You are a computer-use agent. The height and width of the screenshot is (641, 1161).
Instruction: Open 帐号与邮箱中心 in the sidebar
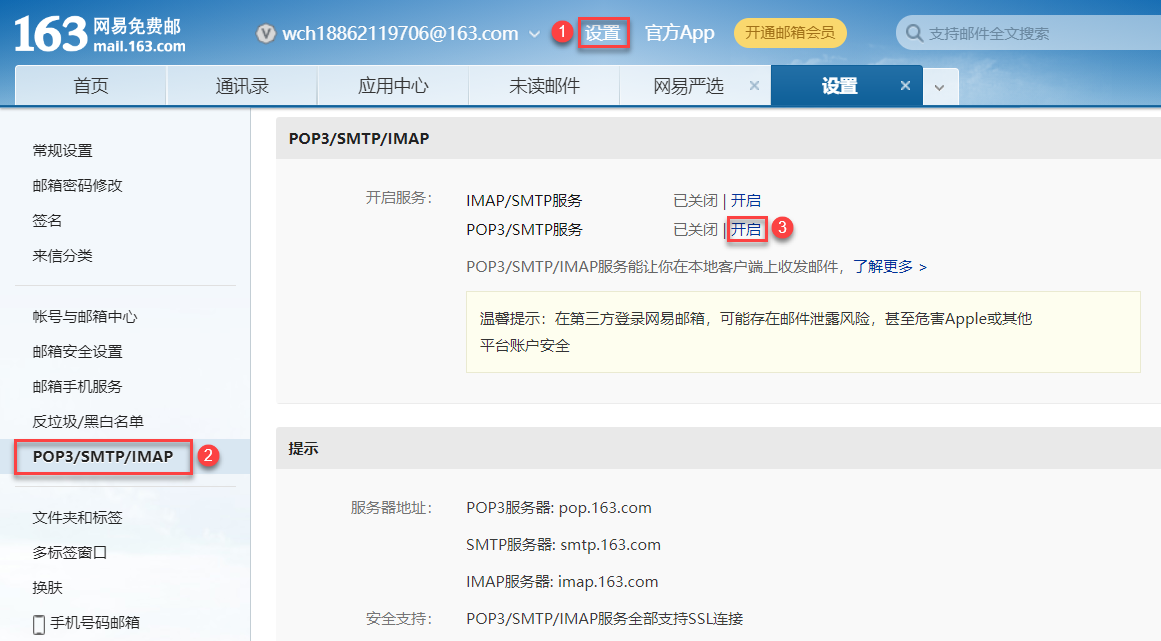click(84, 316)
